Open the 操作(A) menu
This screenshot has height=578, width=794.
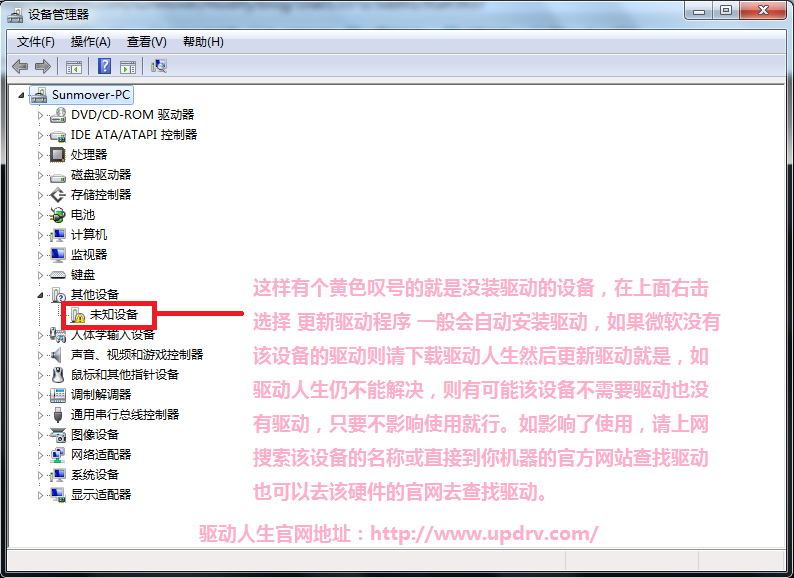point(90,42)
